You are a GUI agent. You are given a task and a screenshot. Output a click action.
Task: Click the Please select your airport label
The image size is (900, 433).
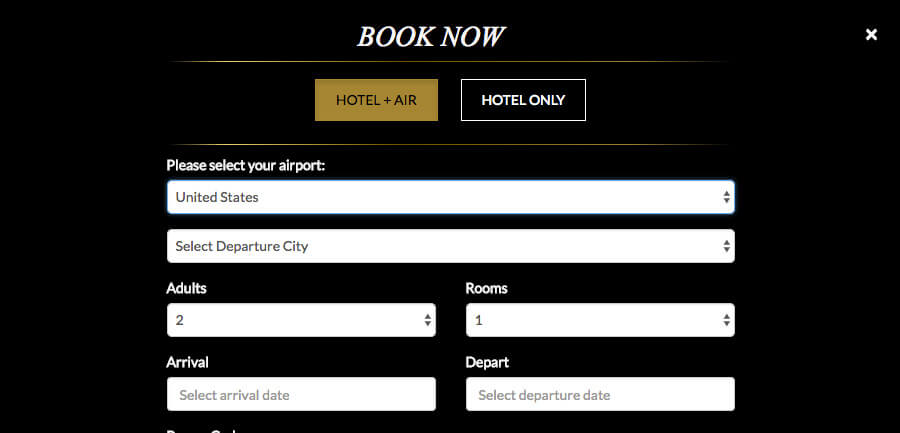click(x=246, y=166)
